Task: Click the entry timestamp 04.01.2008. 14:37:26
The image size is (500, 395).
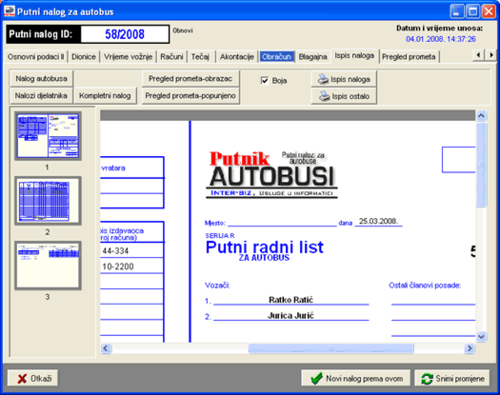Action: (441, 39)
